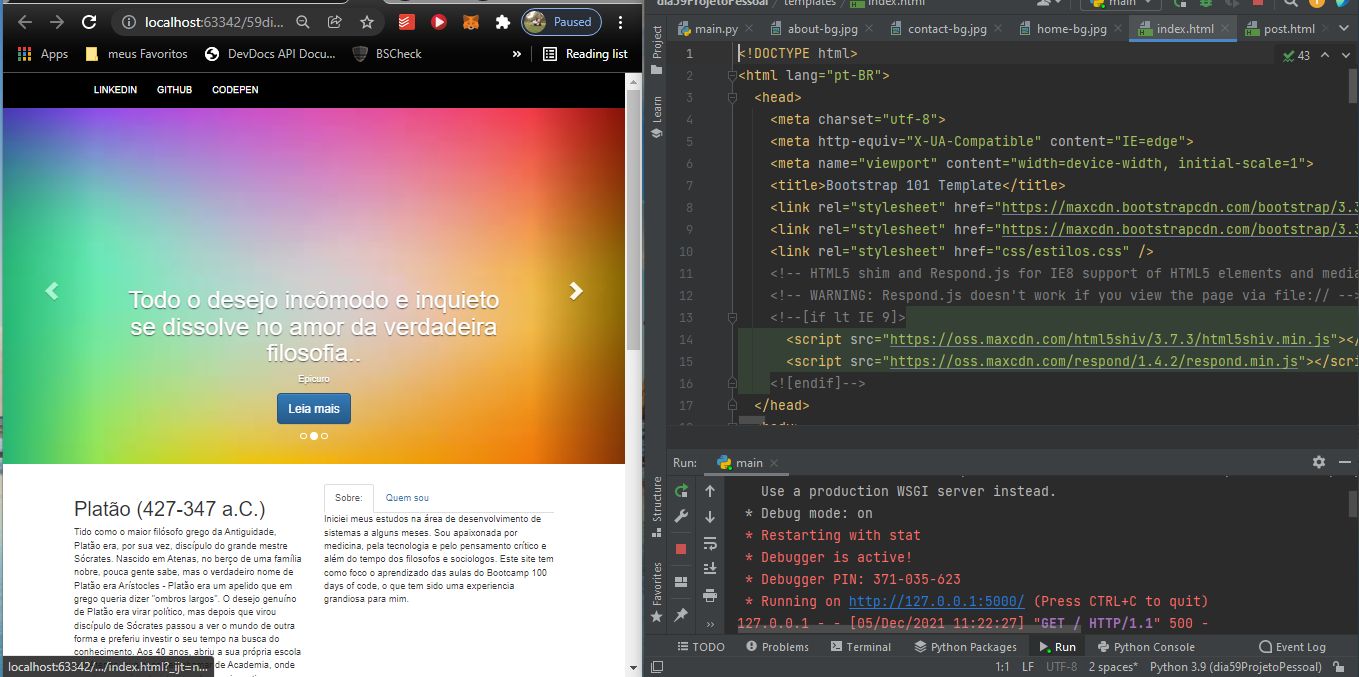Reload the browser page
Viewport: 1359px width, 677px height.
[x=89, y=22]
